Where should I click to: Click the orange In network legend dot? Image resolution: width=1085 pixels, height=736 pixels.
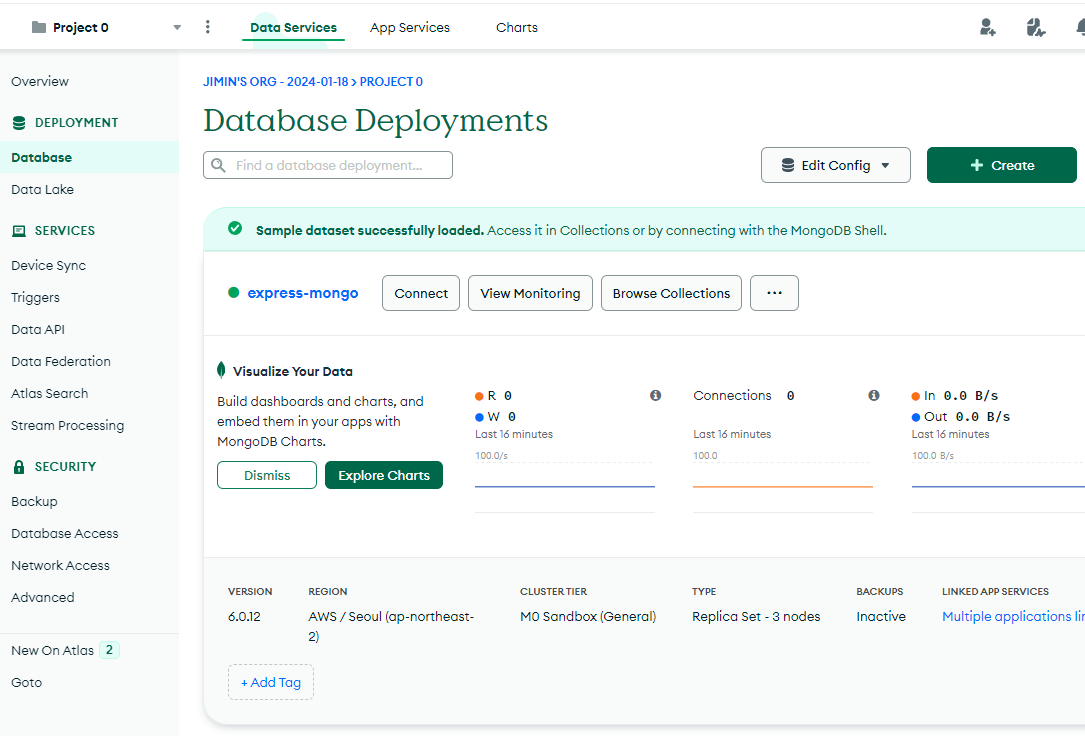click(916, 396)
